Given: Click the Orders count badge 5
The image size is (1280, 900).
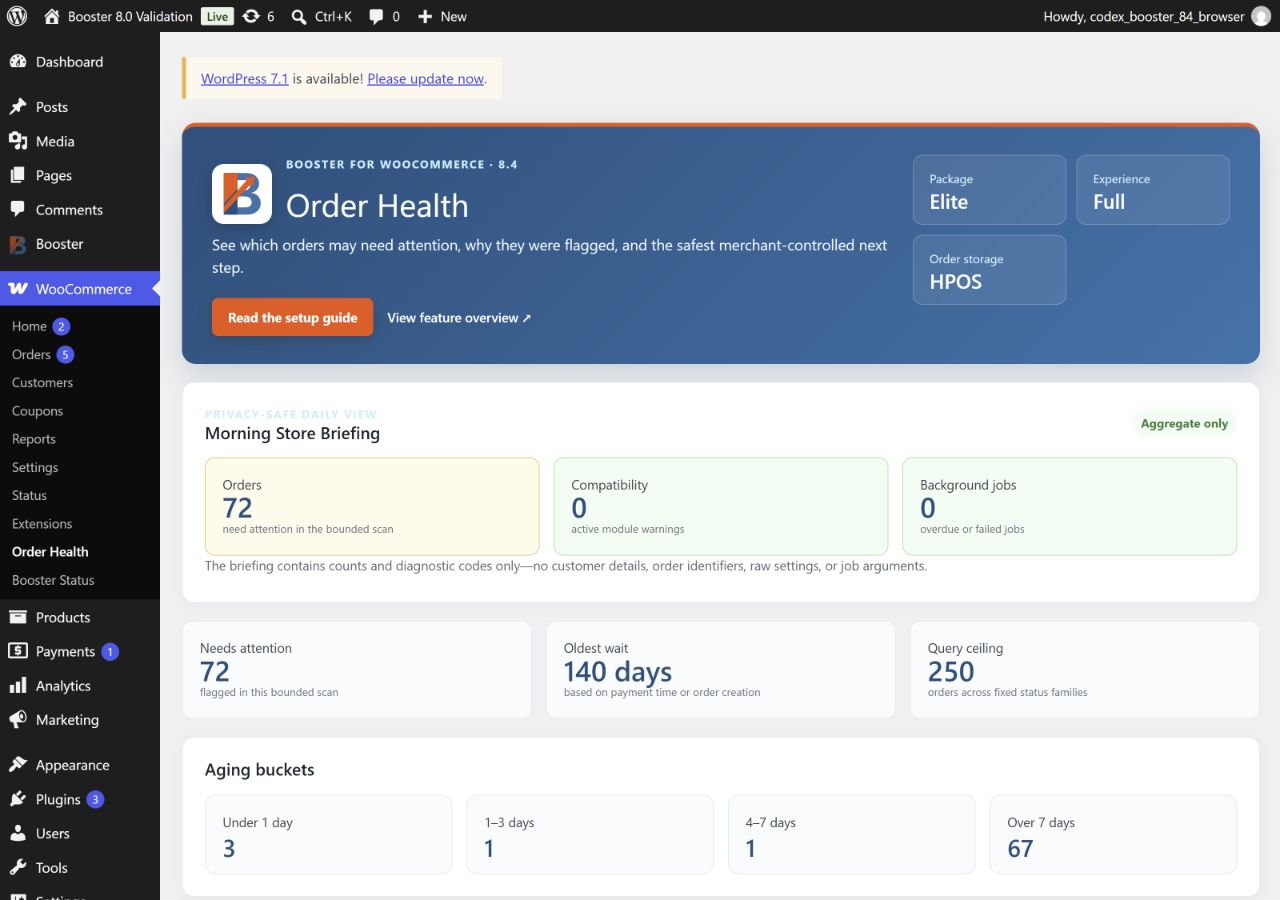Looking at the screenshot, I should pyautogui.click(x=65, y=354).
